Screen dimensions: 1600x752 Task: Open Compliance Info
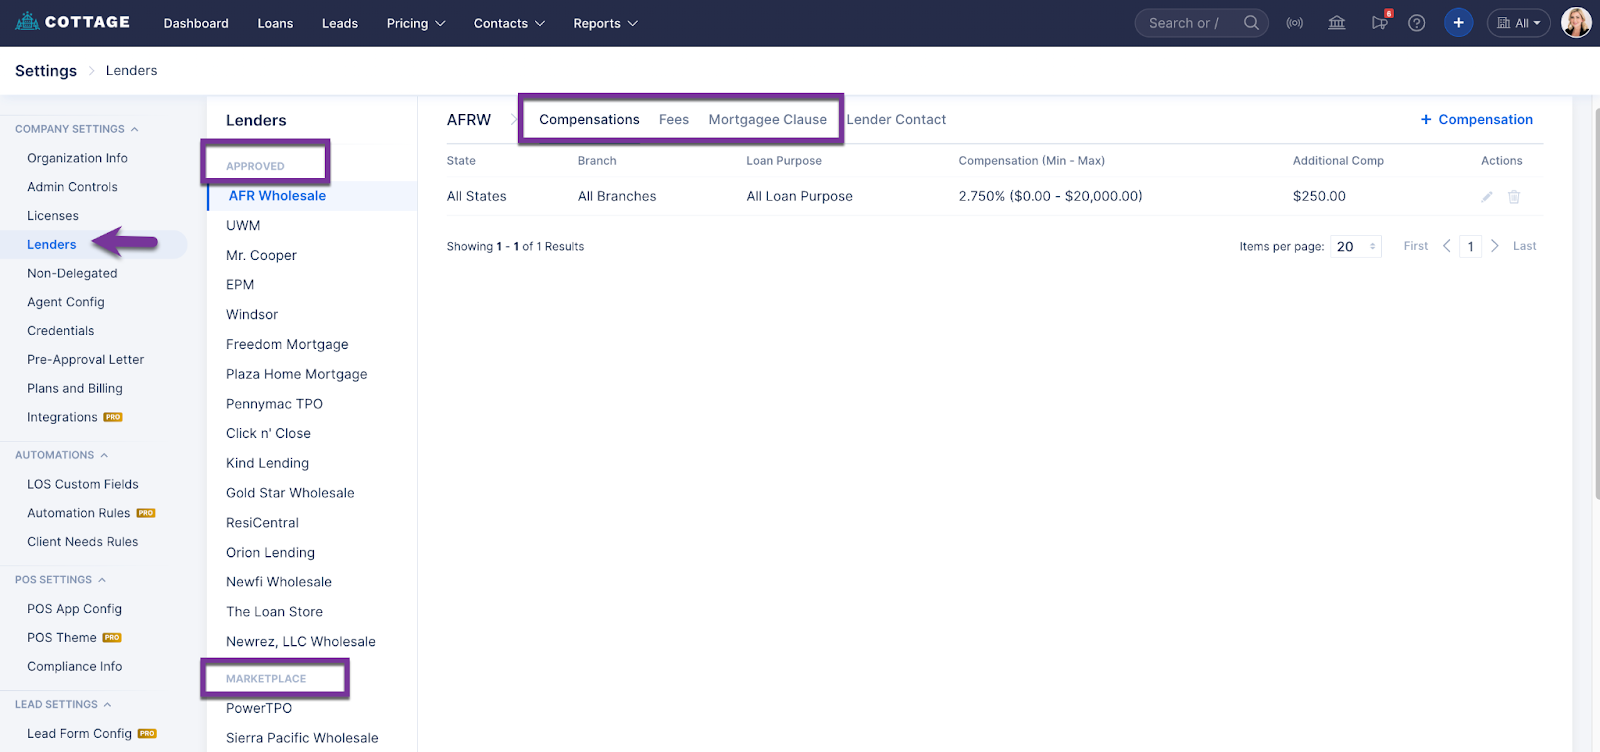coord(75,667)
